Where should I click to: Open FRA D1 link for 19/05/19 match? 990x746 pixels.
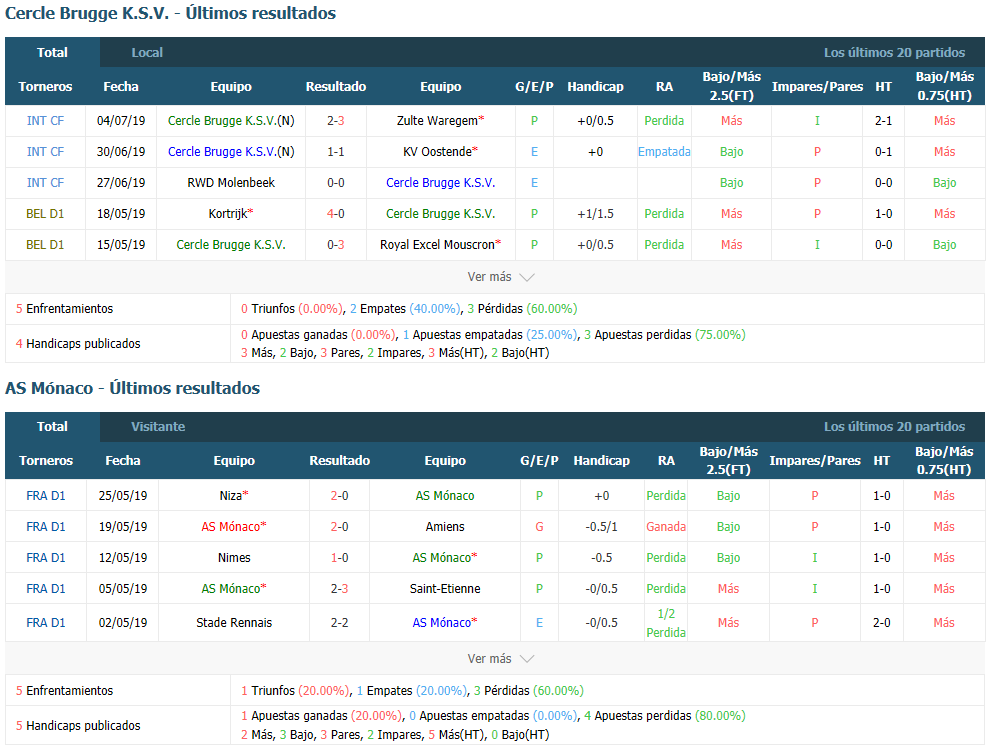(x=45, y=526)
